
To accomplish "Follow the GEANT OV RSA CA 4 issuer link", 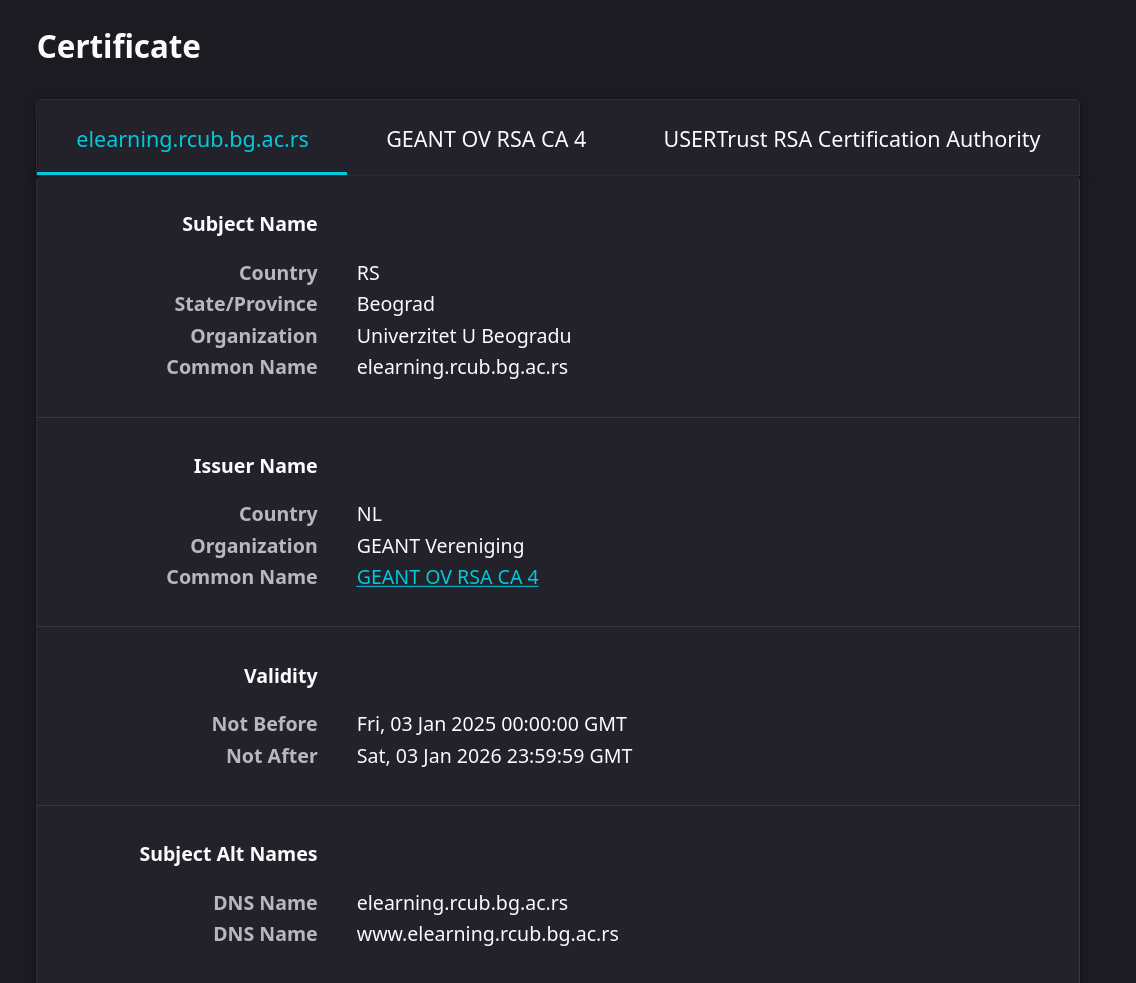I will click(447, 577).
